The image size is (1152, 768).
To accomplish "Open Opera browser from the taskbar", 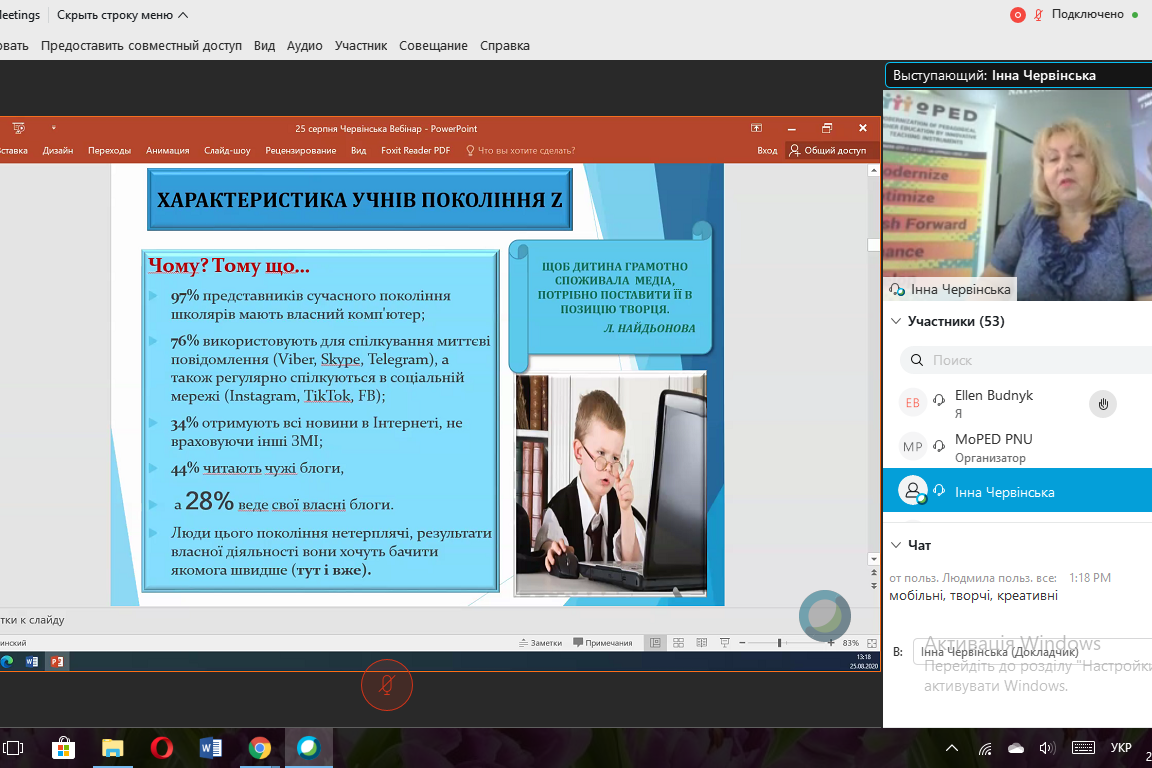I will click(x=161, y=748).
